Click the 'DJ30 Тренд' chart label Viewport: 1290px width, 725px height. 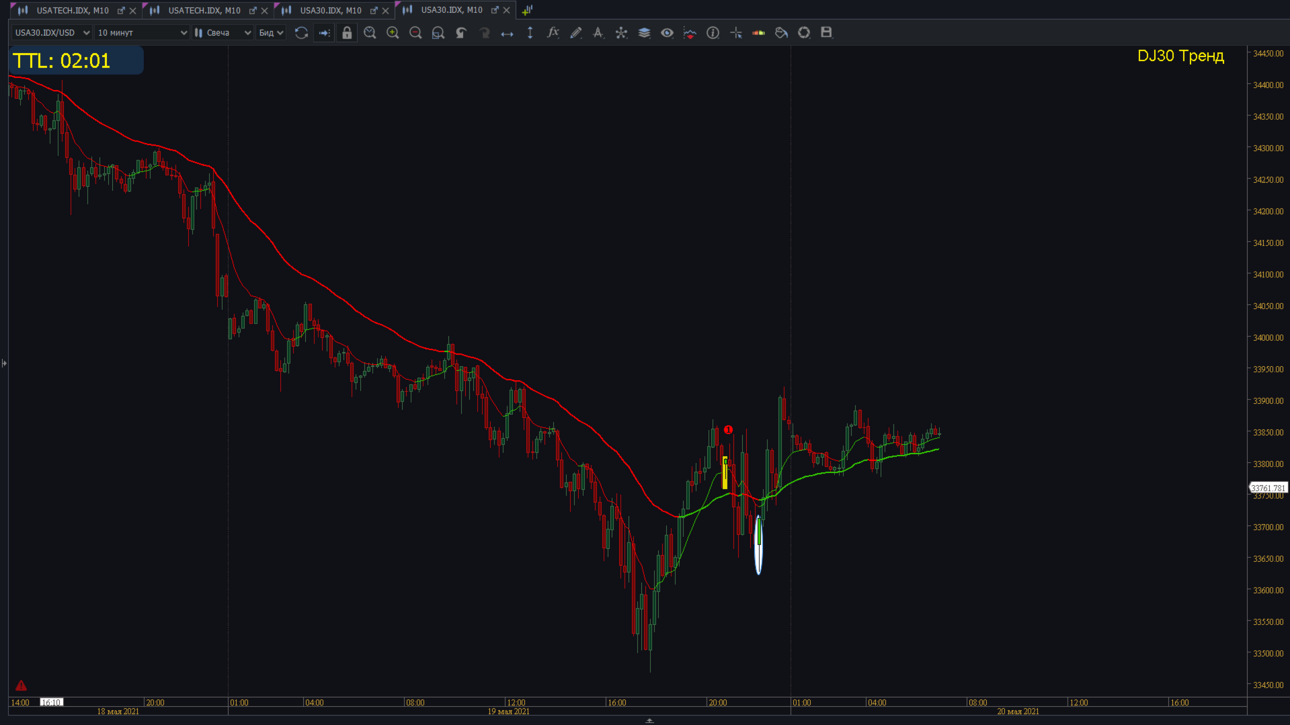click(1180, 56)
